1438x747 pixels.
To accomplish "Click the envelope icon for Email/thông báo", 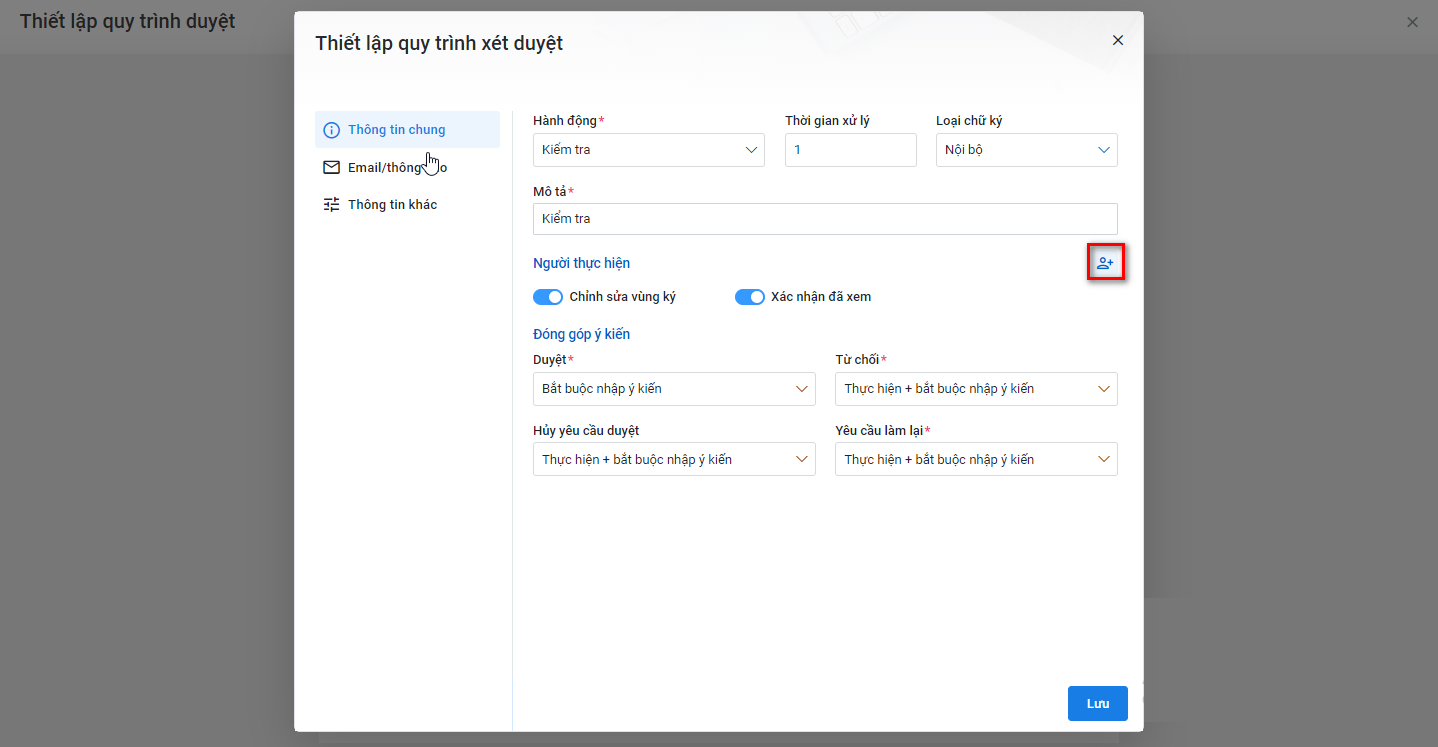I will point(331,168).
